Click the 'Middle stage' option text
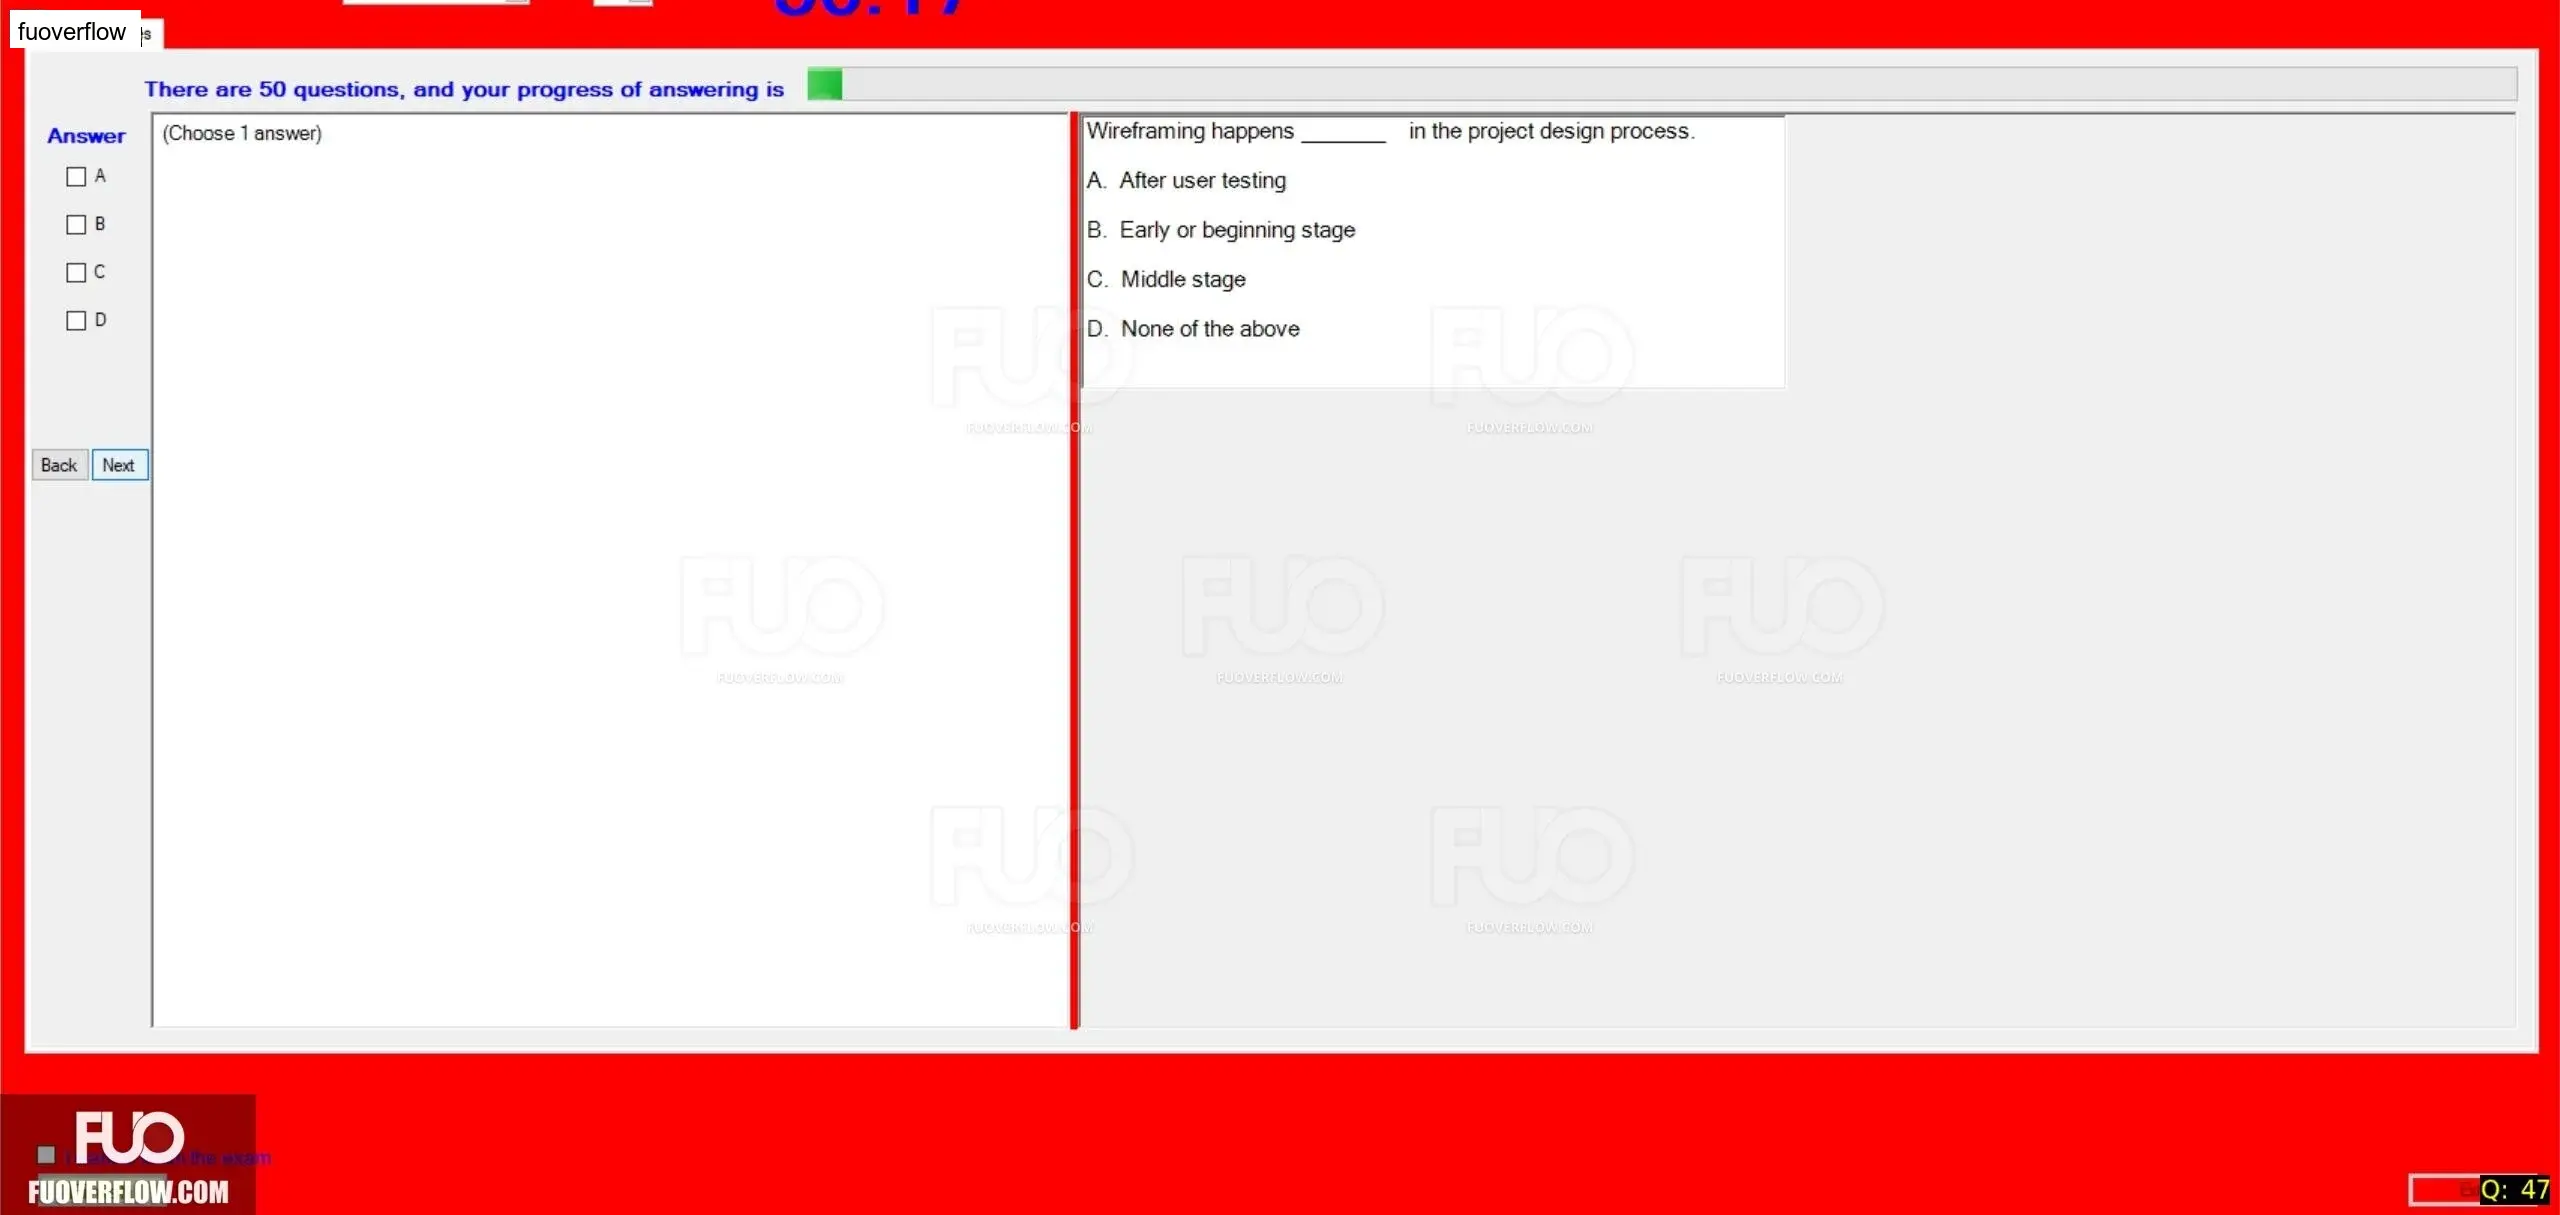This screenshot has width=2560, height=1215. tap(1183, 280)
